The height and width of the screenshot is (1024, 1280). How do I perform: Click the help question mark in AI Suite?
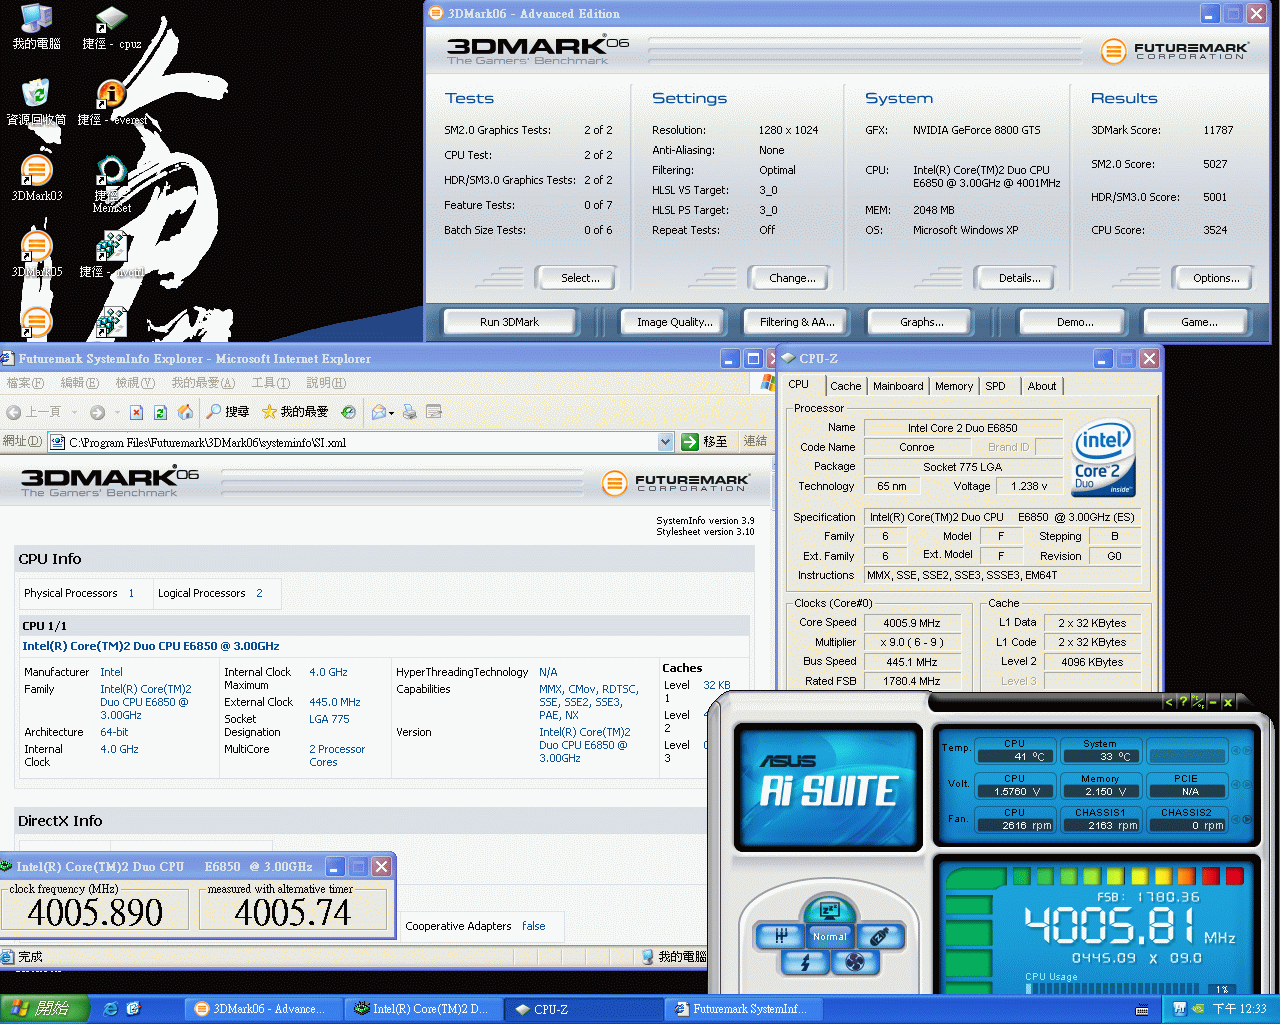1183,702
